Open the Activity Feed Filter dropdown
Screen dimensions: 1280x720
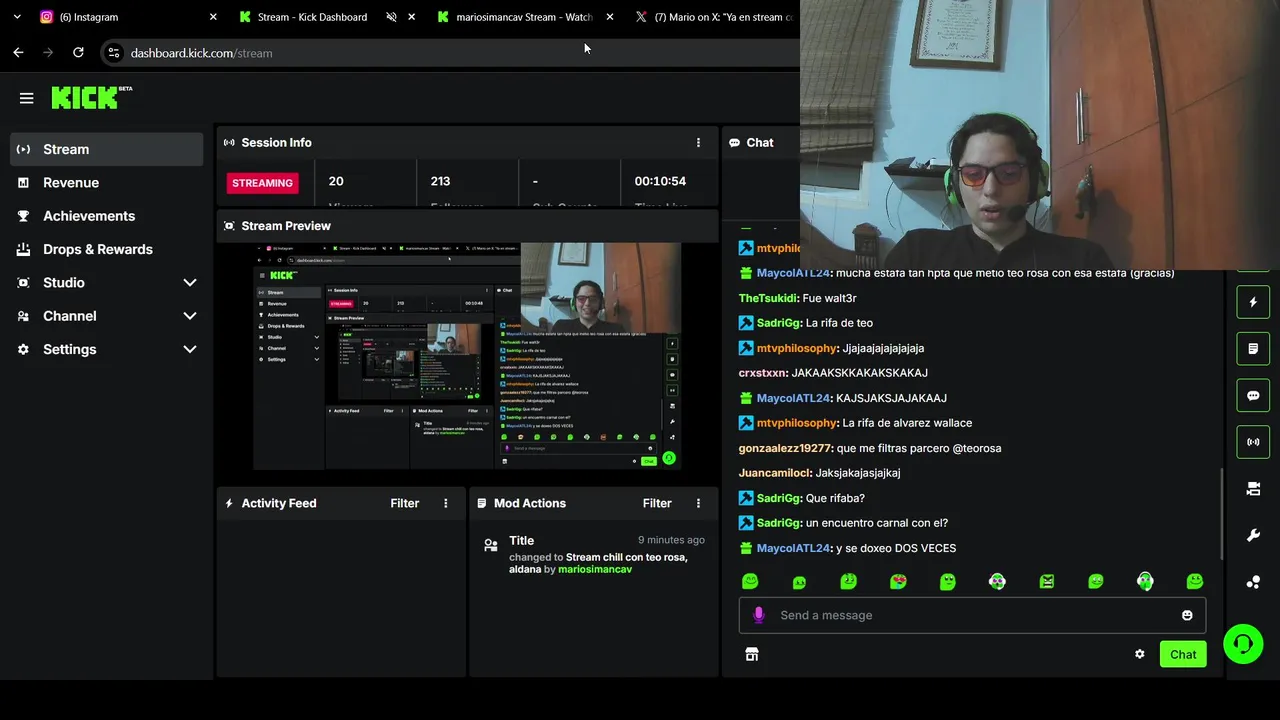pyautogui.click(x=404, y=503)
